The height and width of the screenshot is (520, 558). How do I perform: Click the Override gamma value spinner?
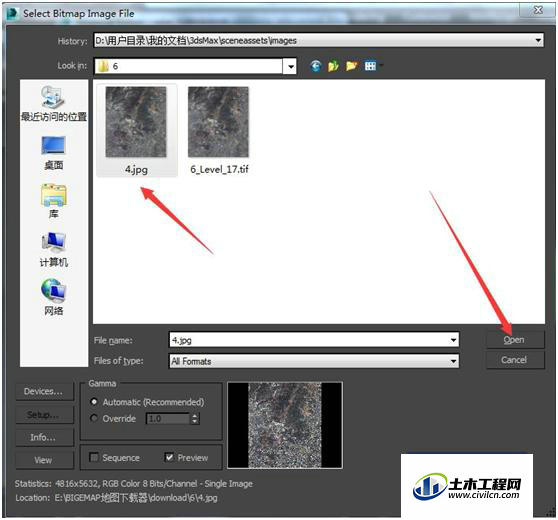(x=195, y=419)
